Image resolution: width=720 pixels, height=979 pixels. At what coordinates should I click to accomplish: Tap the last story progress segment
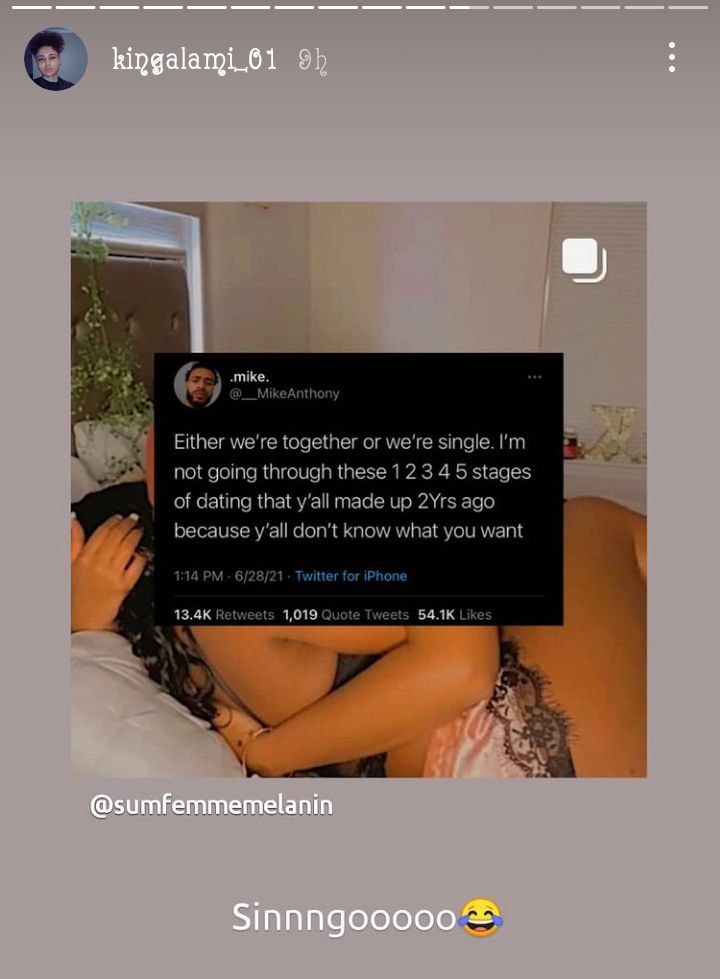click(x=688, y=7)
